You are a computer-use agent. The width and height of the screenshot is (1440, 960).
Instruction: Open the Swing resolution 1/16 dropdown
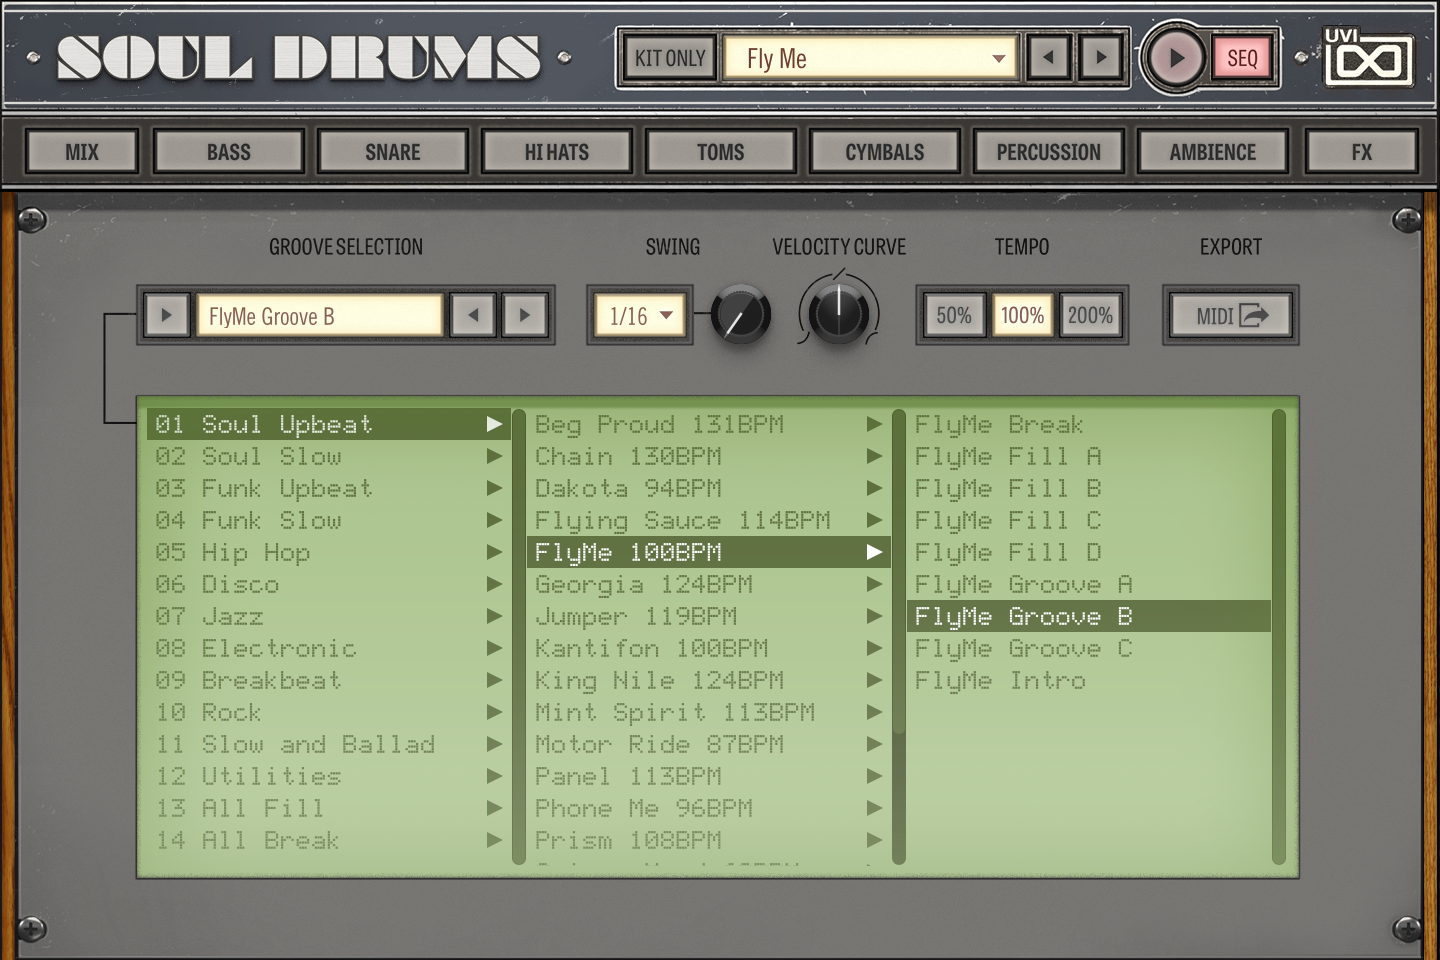click(x=640, y=315)
